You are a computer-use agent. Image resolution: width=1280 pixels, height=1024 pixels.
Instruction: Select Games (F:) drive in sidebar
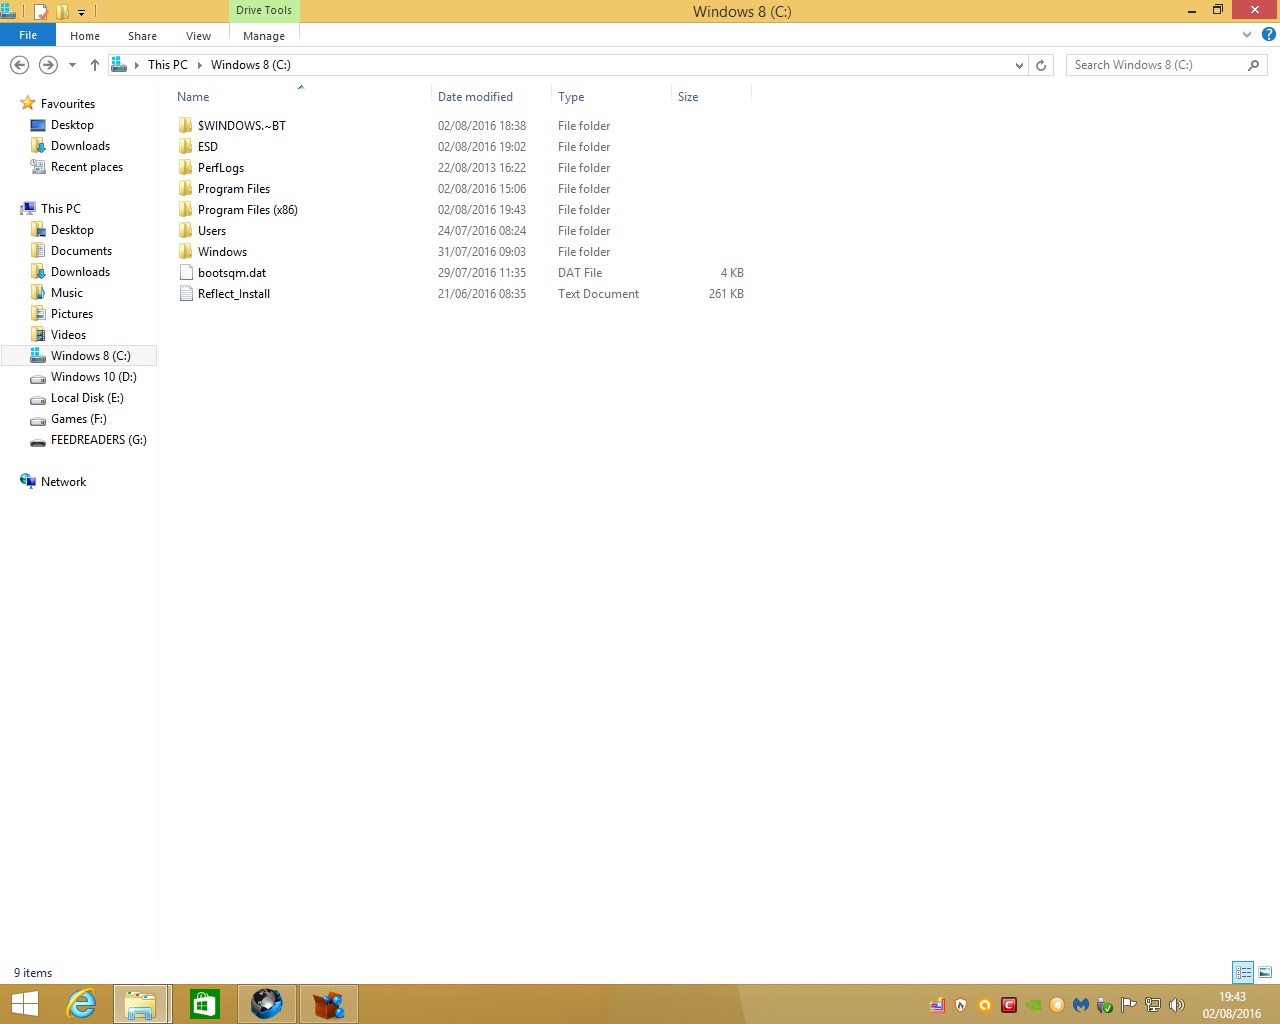tap(78, 419)
